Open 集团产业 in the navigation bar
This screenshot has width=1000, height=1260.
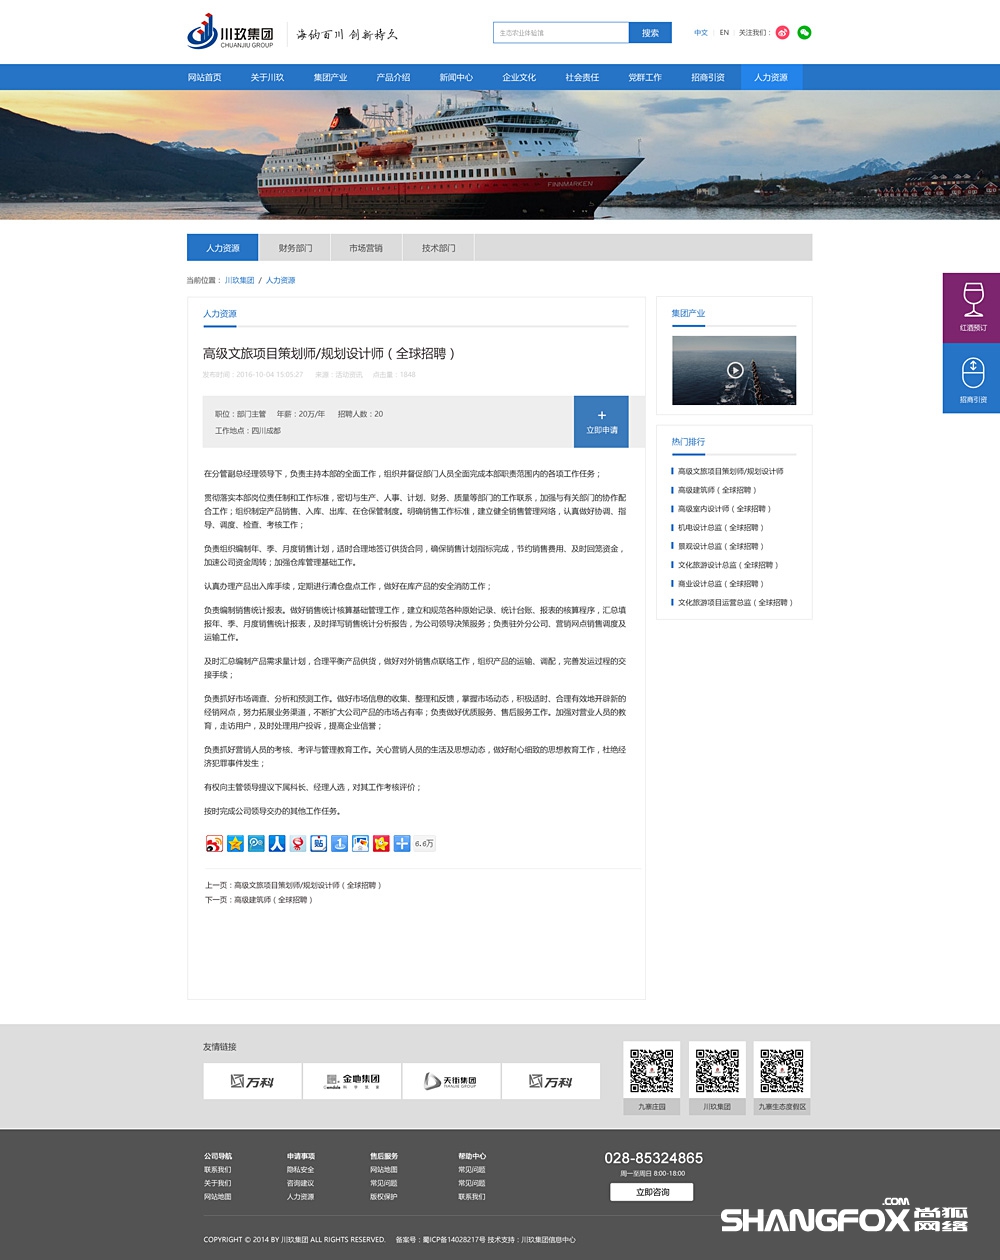click(x=330, y=77)
